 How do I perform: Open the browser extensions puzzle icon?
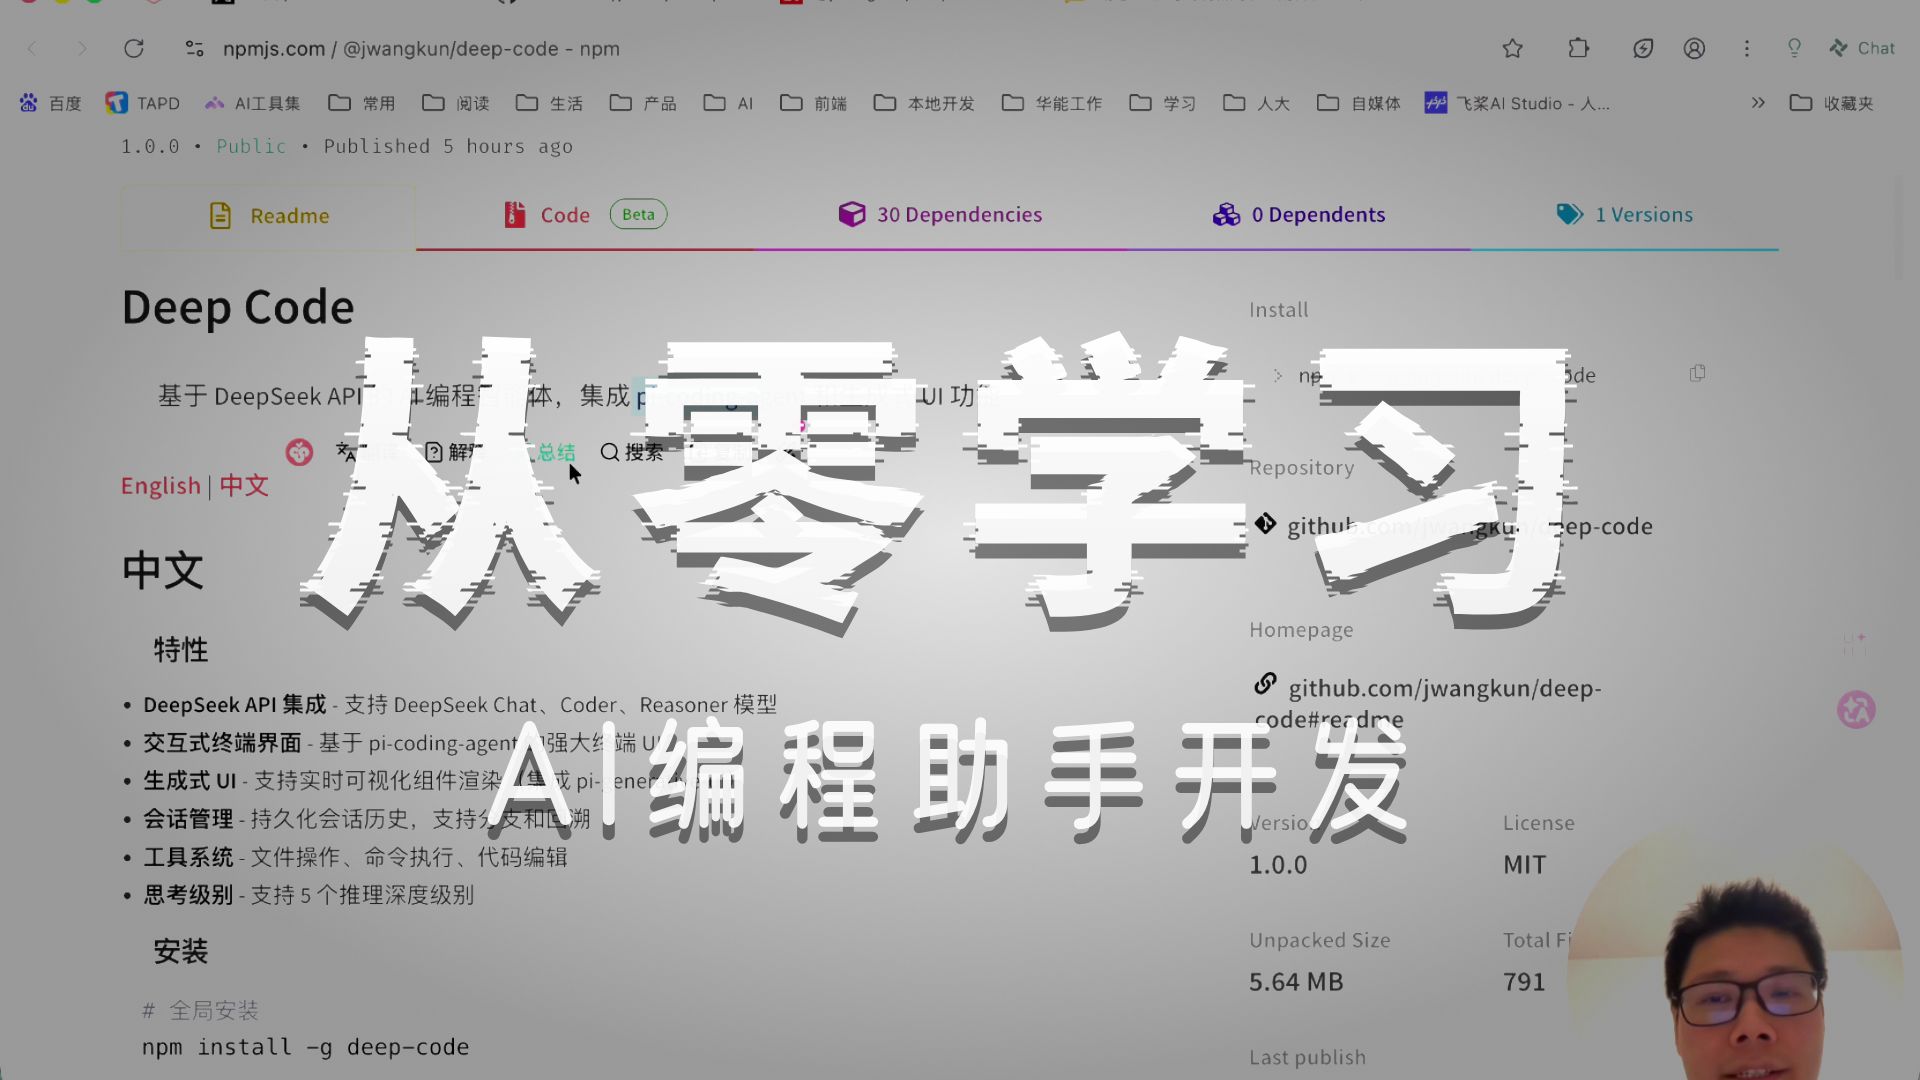pyautogui.click(x=1578, y=48)
